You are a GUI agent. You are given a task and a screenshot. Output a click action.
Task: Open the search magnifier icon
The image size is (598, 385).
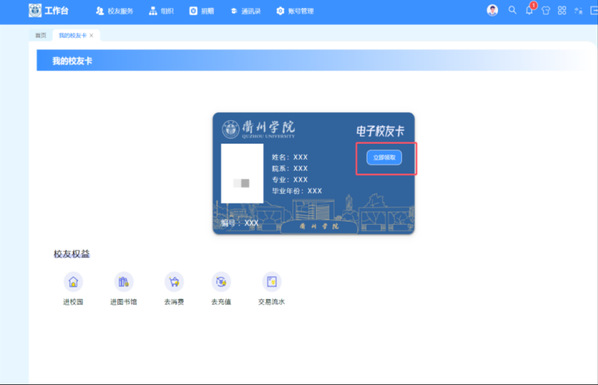point(512,10)
